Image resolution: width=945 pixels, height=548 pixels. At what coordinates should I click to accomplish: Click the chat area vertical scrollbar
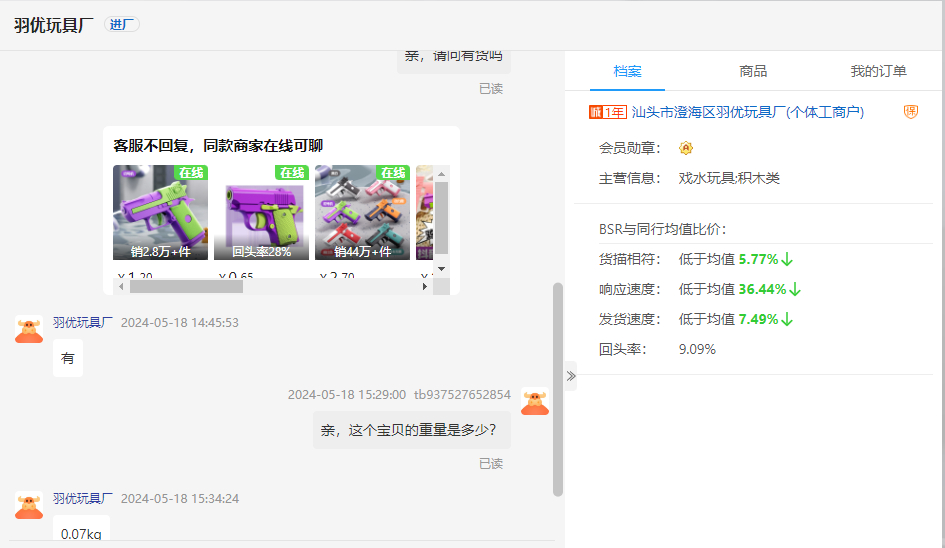coord(558,390)
